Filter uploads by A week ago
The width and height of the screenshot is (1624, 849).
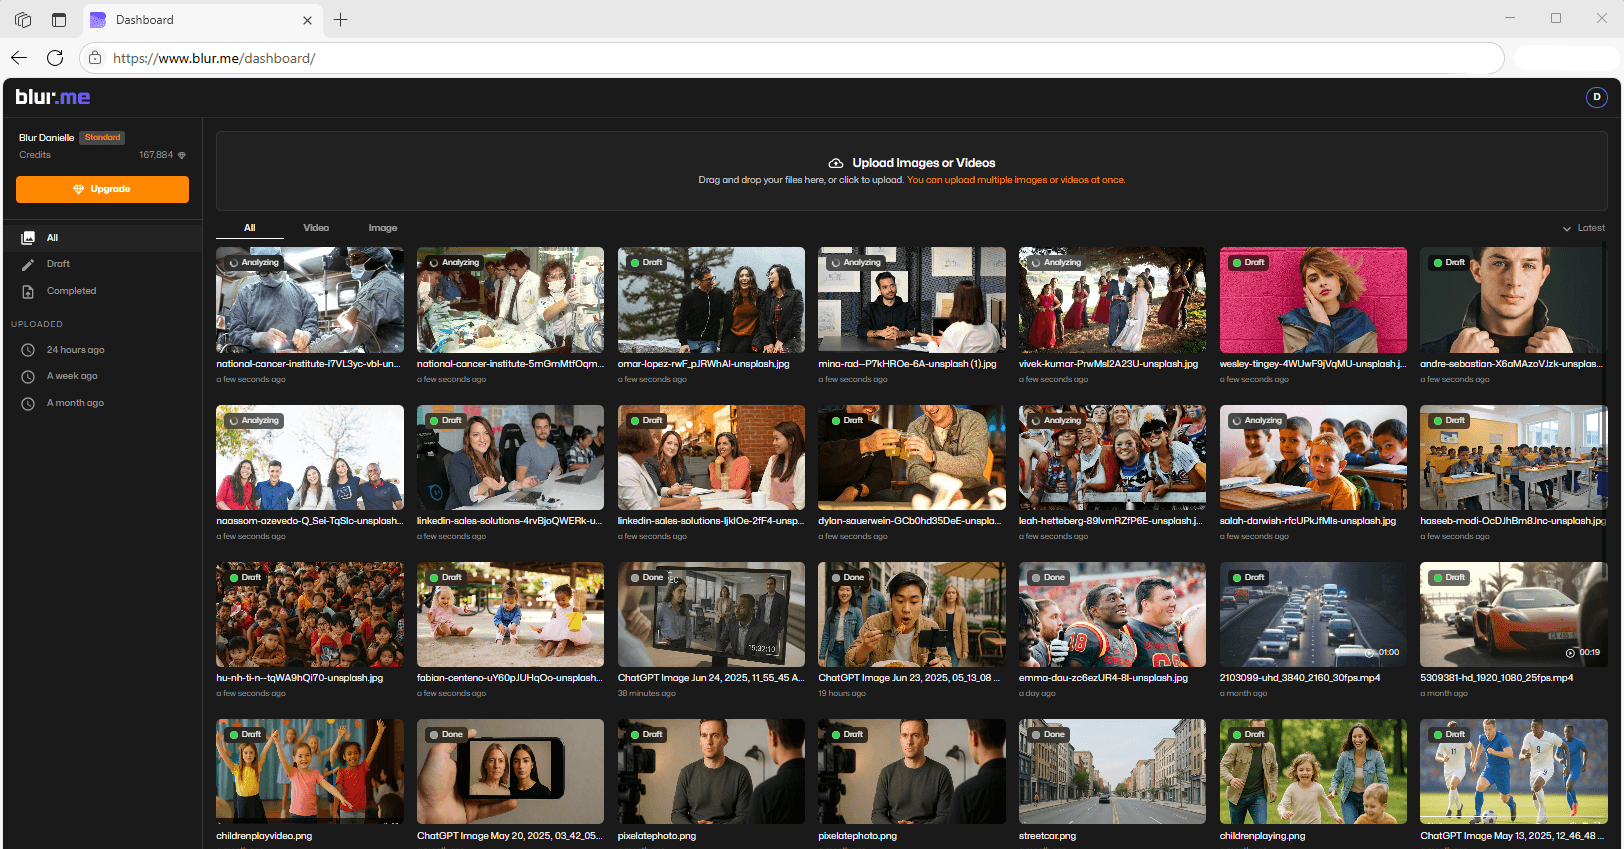tap(72, 376)
